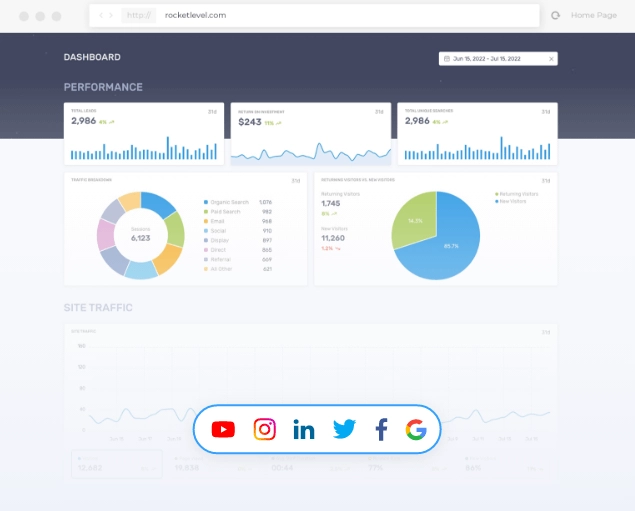
Task: Click the browser back arrow
Action: 102,16
